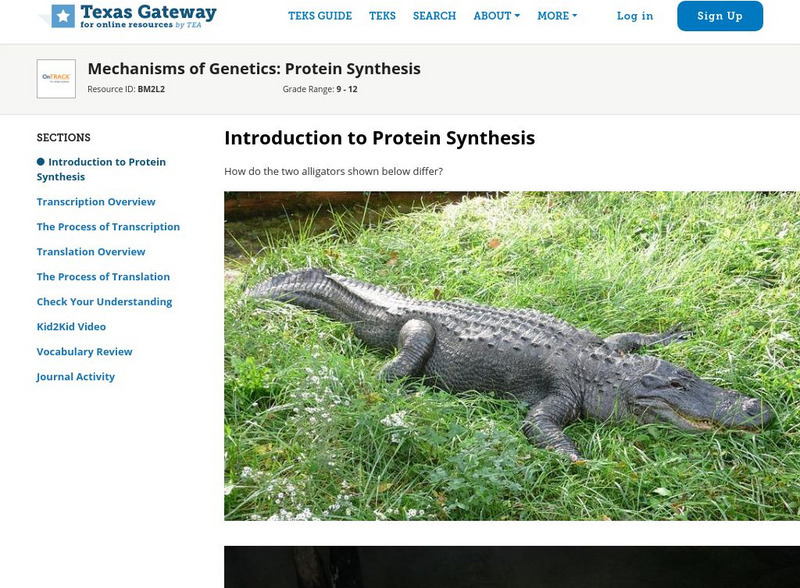Click the Log in link
Viewport: 800px width, 588px height.
[x=635, y=16]
